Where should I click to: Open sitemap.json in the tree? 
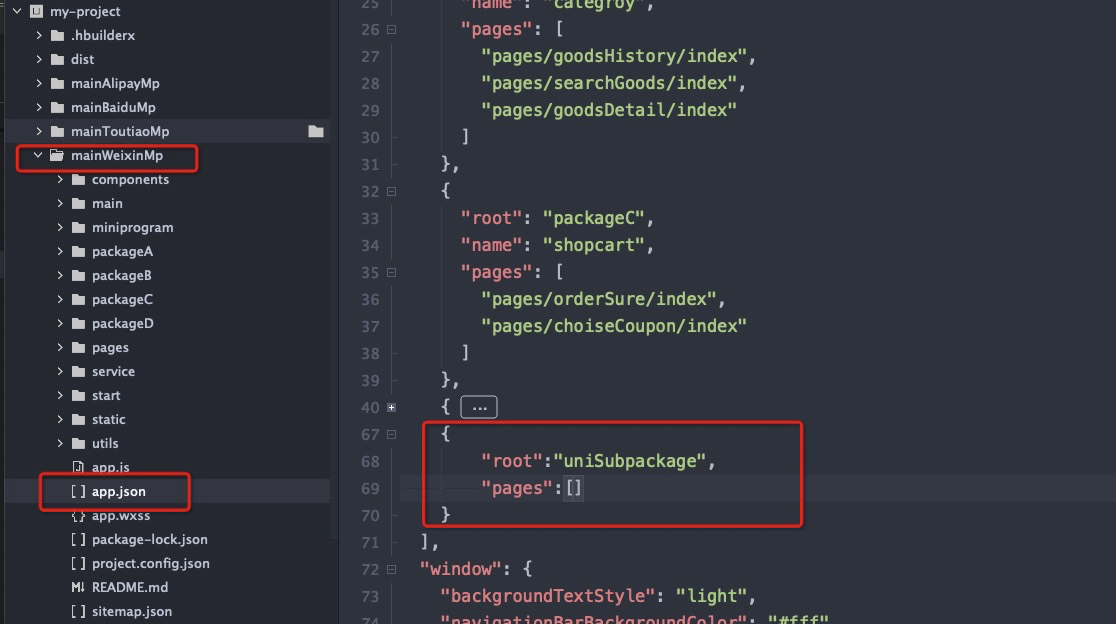click(132, 611)
